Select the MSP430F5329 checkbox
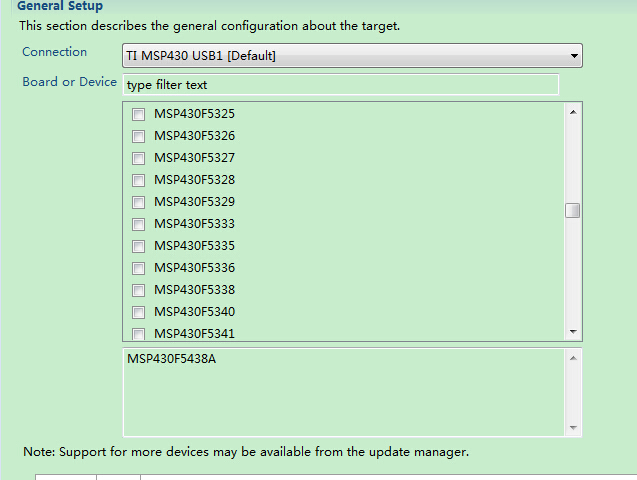 tap(138, 202)
